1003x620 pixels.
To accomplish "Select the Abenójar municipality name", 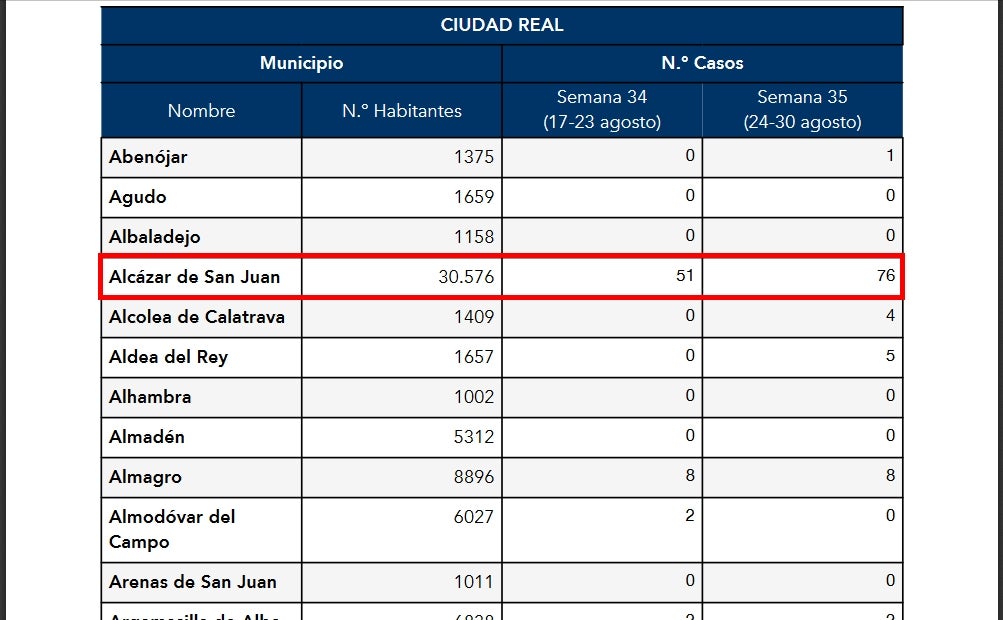I will pyautogui.click(x=148, y=157).
